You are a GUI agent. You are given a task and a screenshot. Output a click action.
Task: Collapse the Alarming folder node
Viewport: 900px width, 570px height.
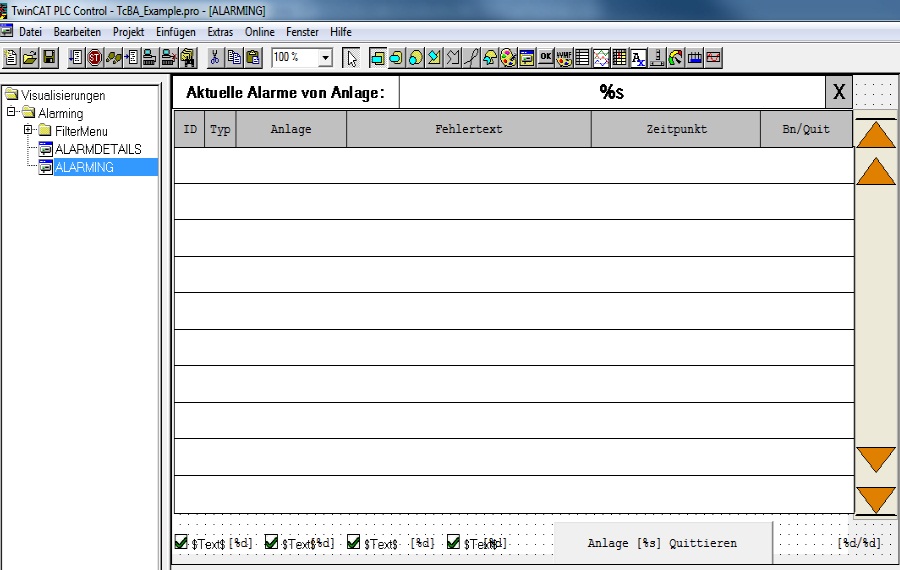coord(11,112)
